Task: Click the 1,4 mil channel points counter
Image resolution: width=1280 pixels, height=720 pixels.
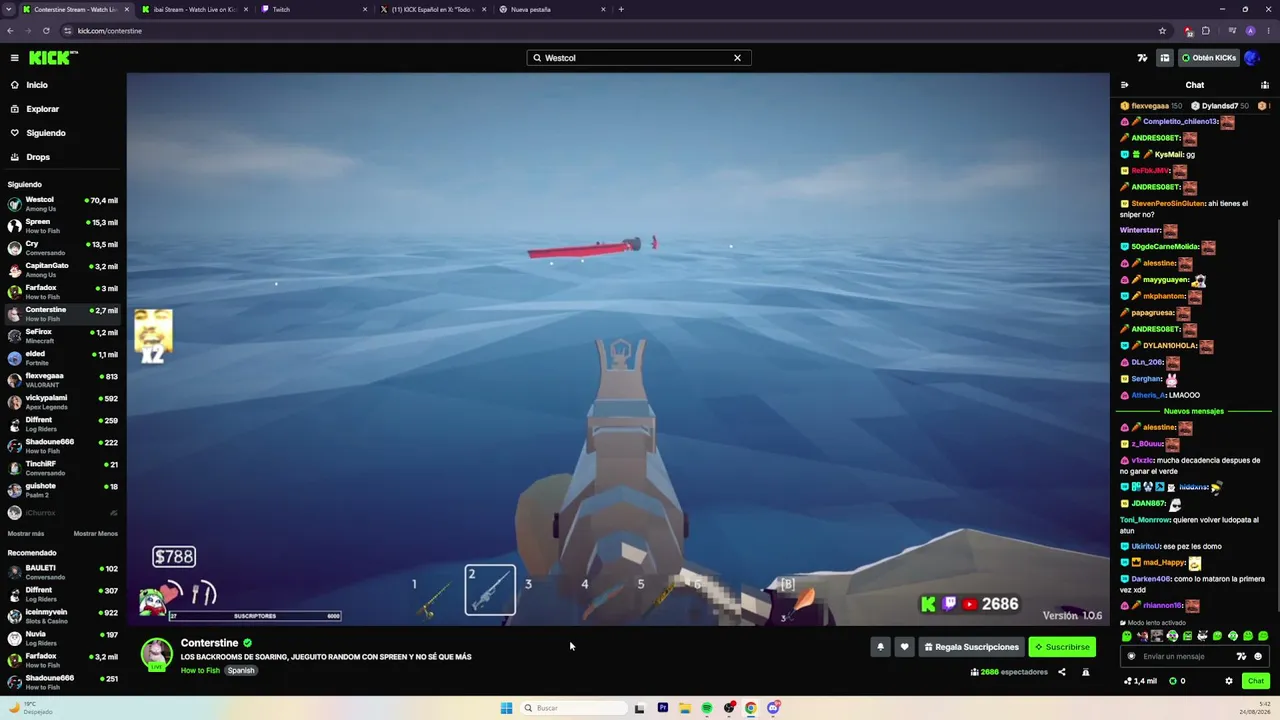Action: click(1140, 681)
